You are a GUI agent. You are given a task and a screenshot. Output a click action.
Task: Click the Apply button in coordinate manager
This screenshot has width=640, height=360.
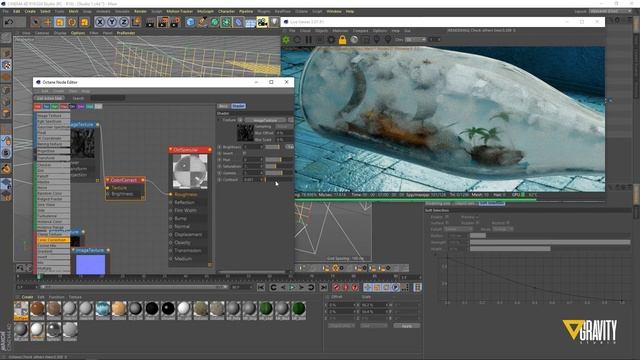(407, 326)
